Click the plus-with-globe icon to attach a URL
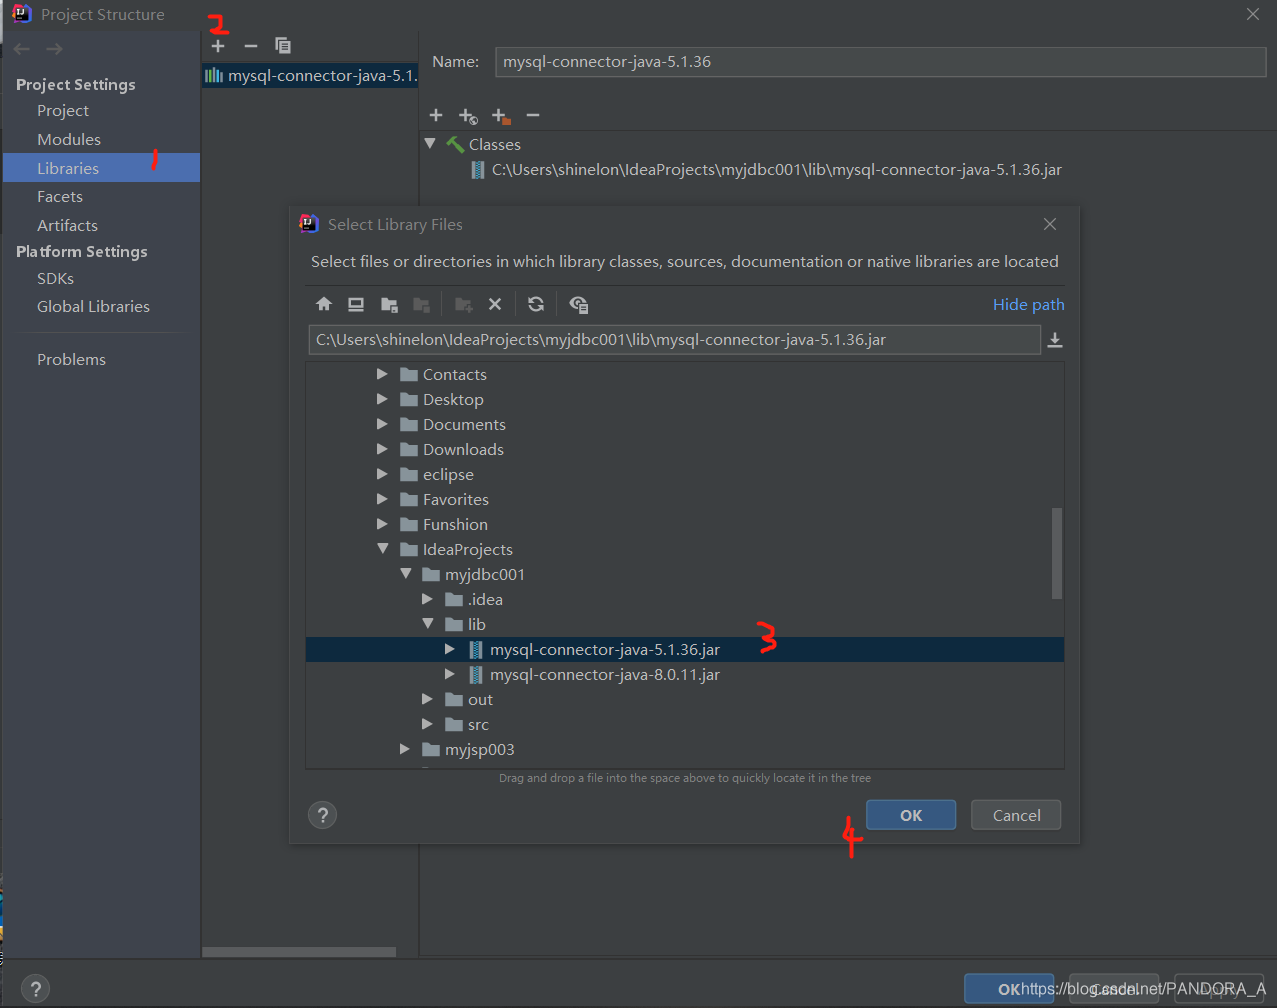 tap(468, 116)
